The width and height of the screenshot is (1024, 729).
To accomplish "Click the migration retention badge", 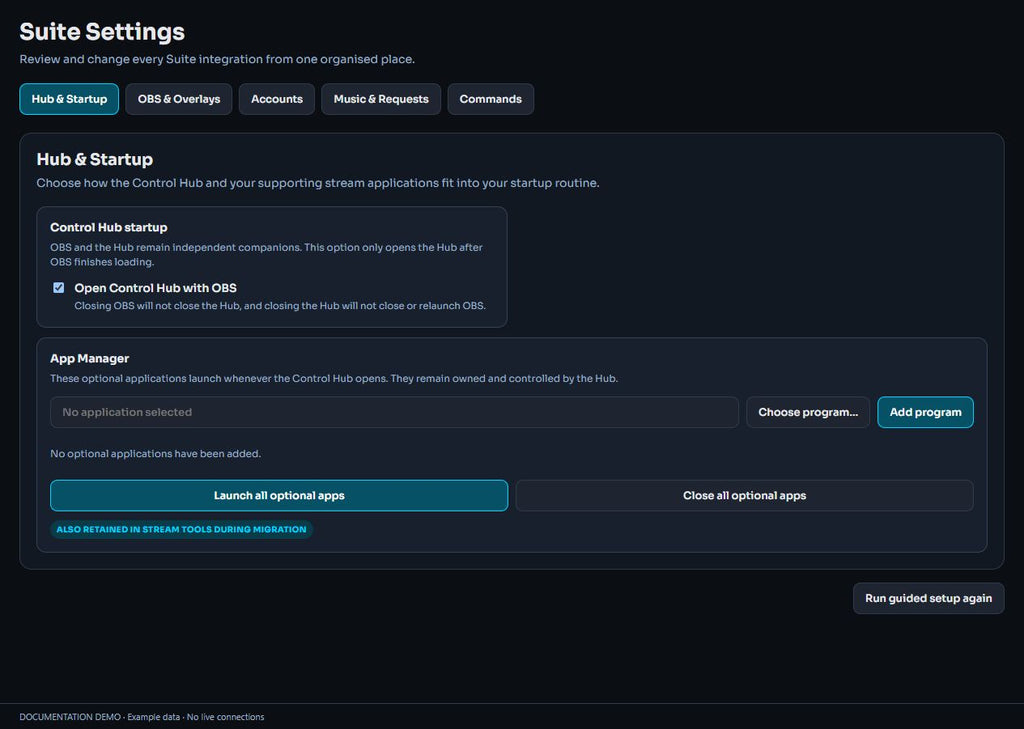I will click(x=182, y=529).
